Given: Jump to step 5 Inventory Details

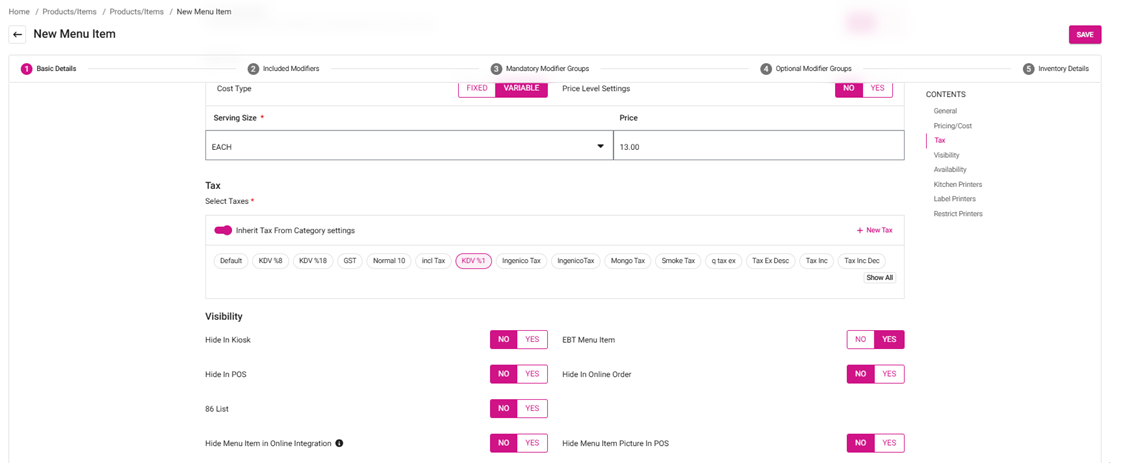Looking at the screenshot, I should [x=1055, y=69].
